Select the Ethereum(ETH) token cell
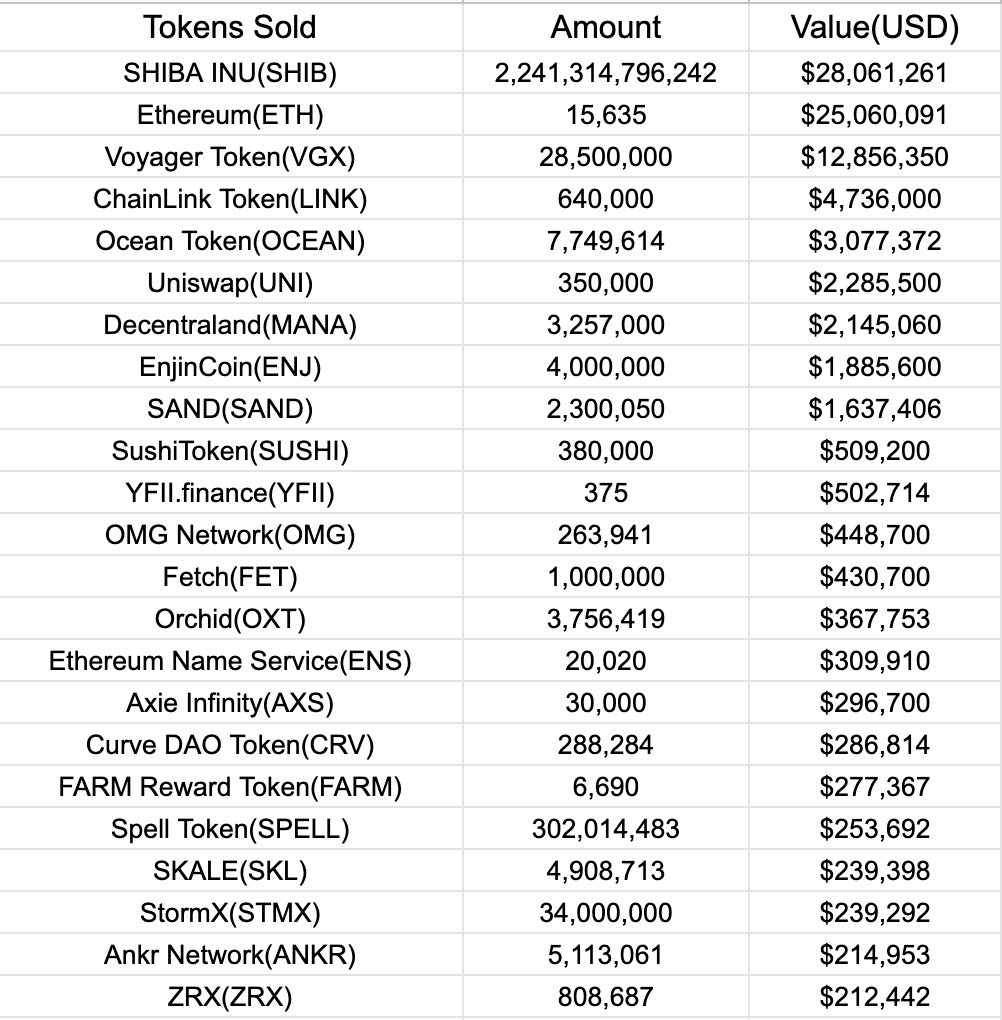The height and width of the screenshot is (1020, 1002). (x=230, y=114)
